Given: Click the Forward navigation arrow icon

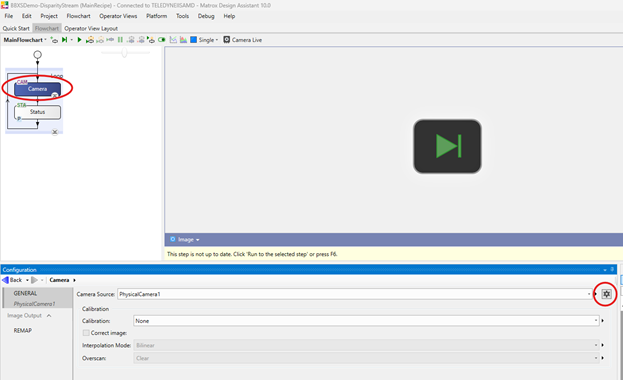Looking at the screenshot, I should (x=35, y=280).
